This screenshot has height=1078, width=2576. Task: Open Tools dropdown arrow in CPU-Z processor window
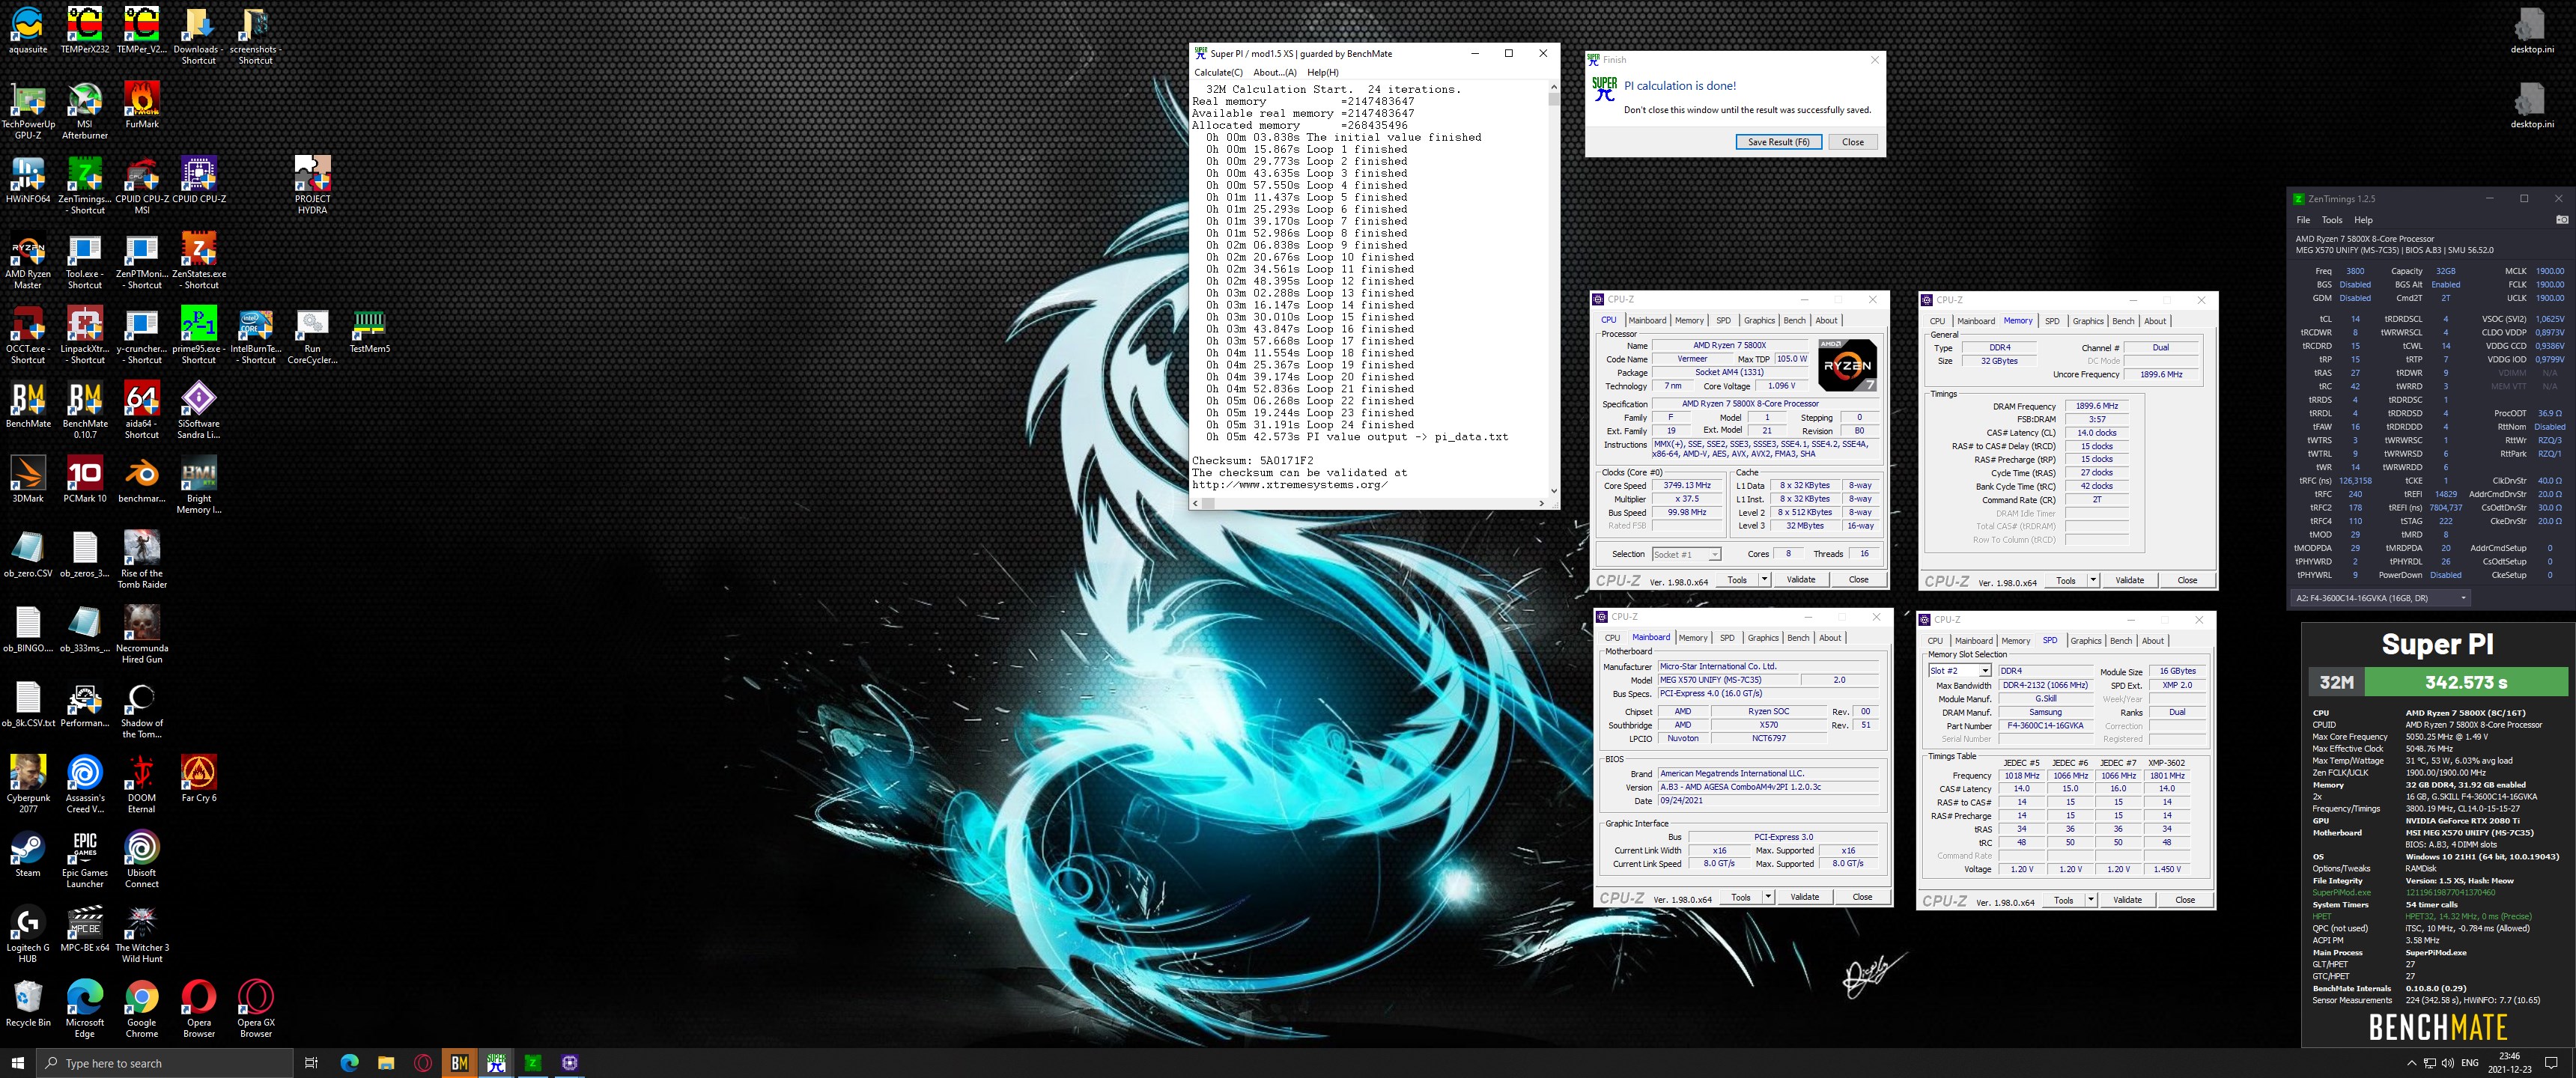coord(1764,580)
